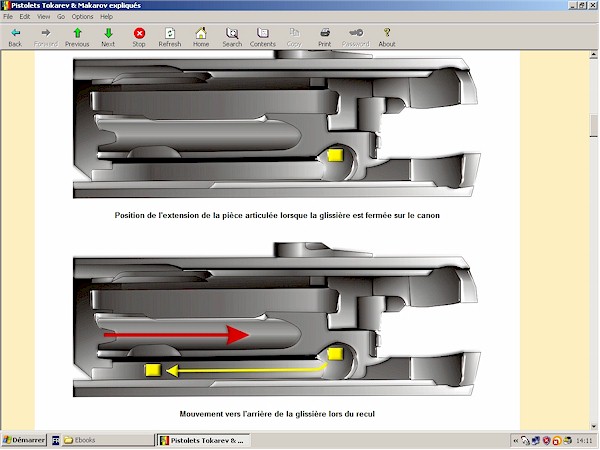Select the Pistolets Tokarev taskbar button

tap(204, 440)
